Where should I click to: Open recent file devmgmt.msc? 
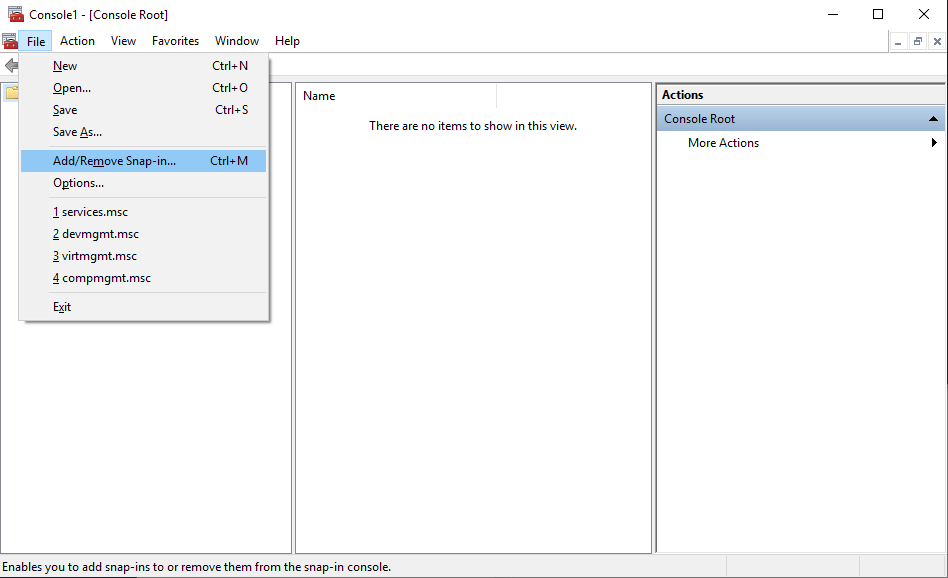point(95,233)
